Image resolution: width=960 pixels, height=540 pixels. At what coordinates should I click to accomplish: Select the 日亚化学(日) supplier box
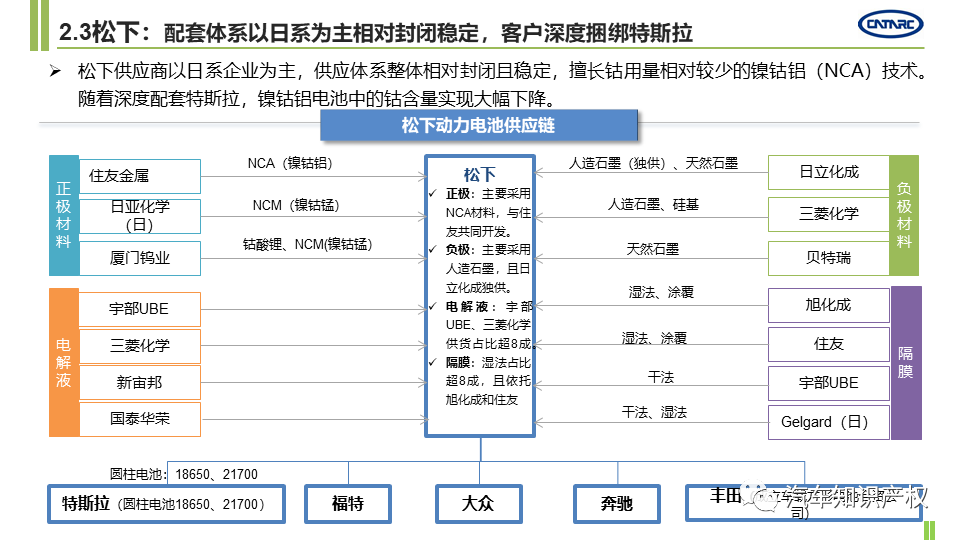[140, 216]
